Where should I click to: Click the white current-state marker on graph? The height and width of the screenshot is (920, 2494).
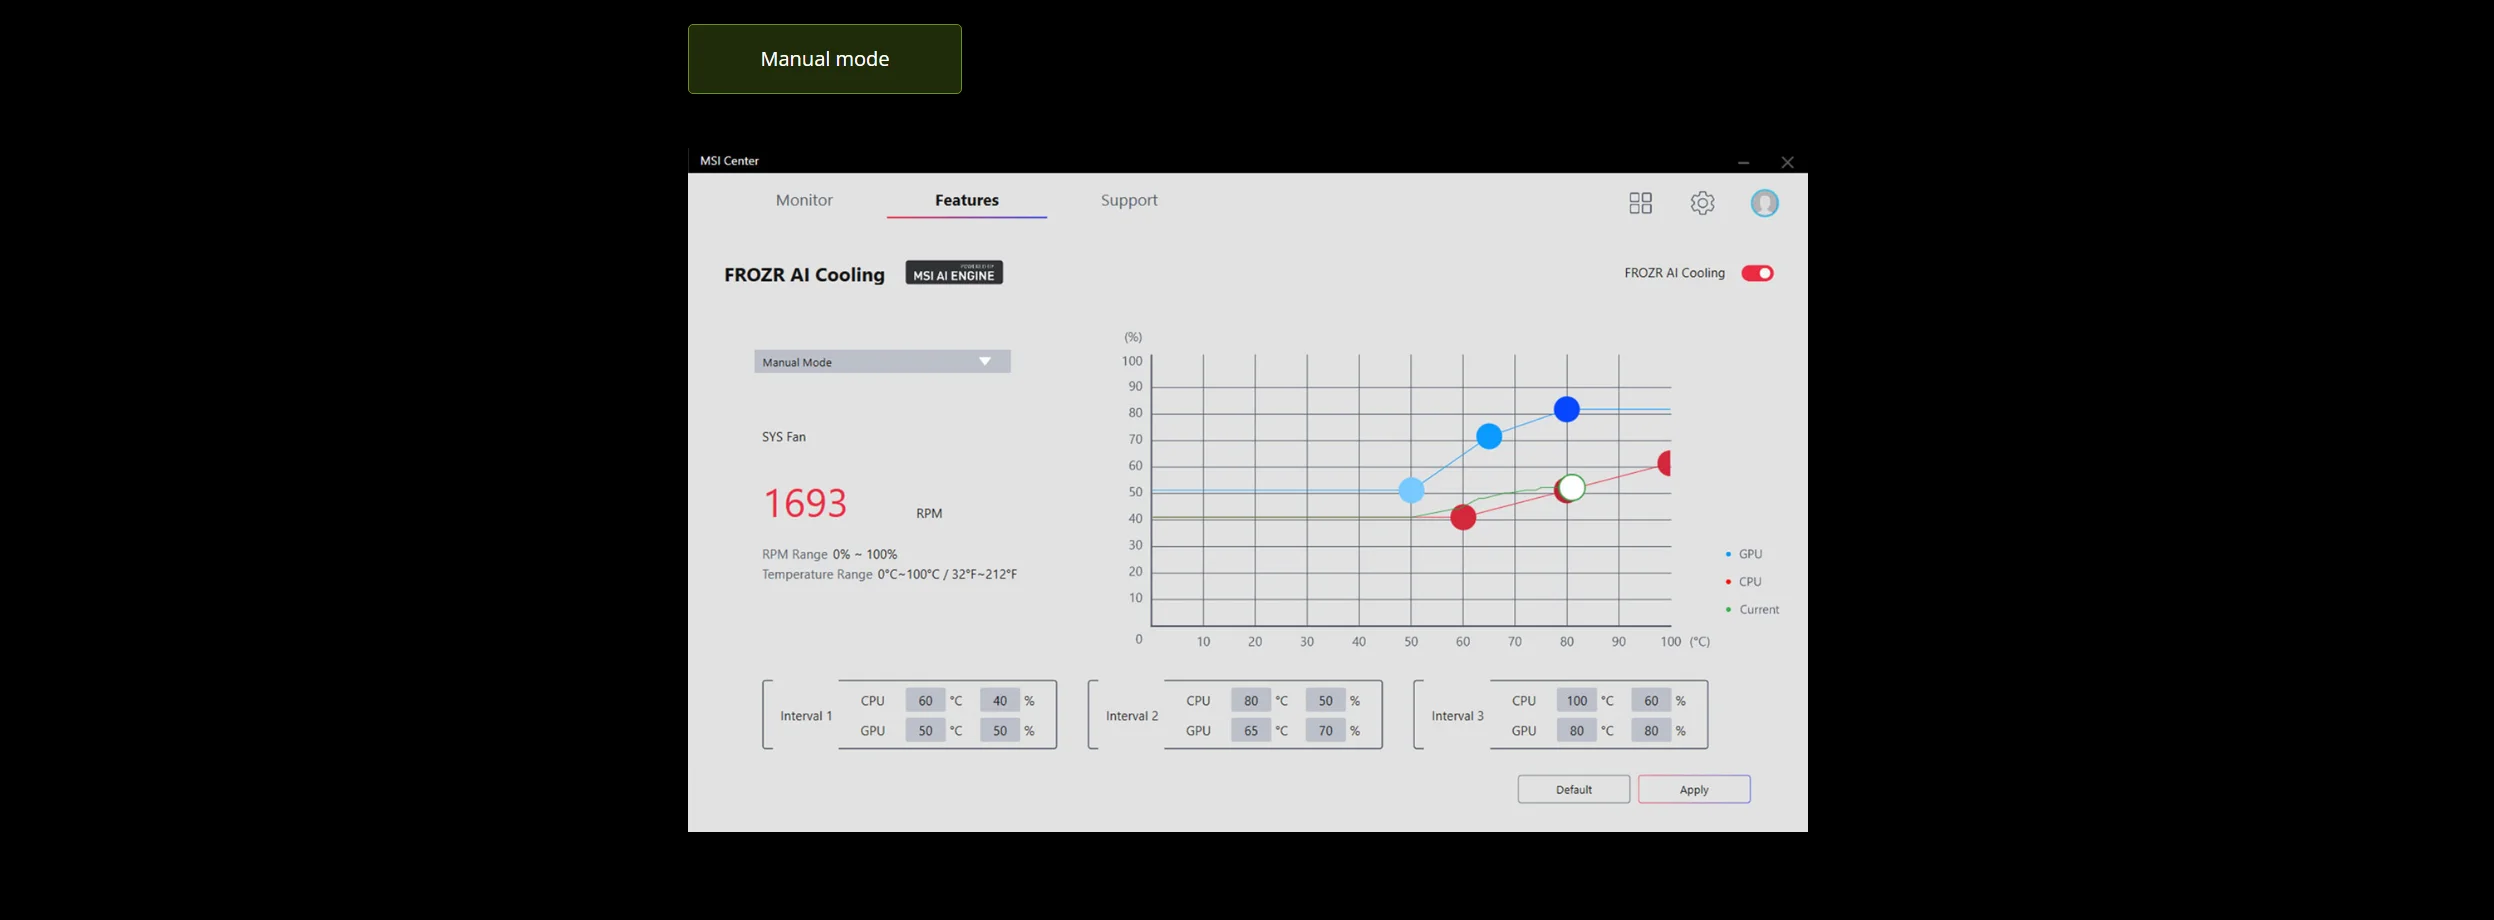(x=1572, y=487)
